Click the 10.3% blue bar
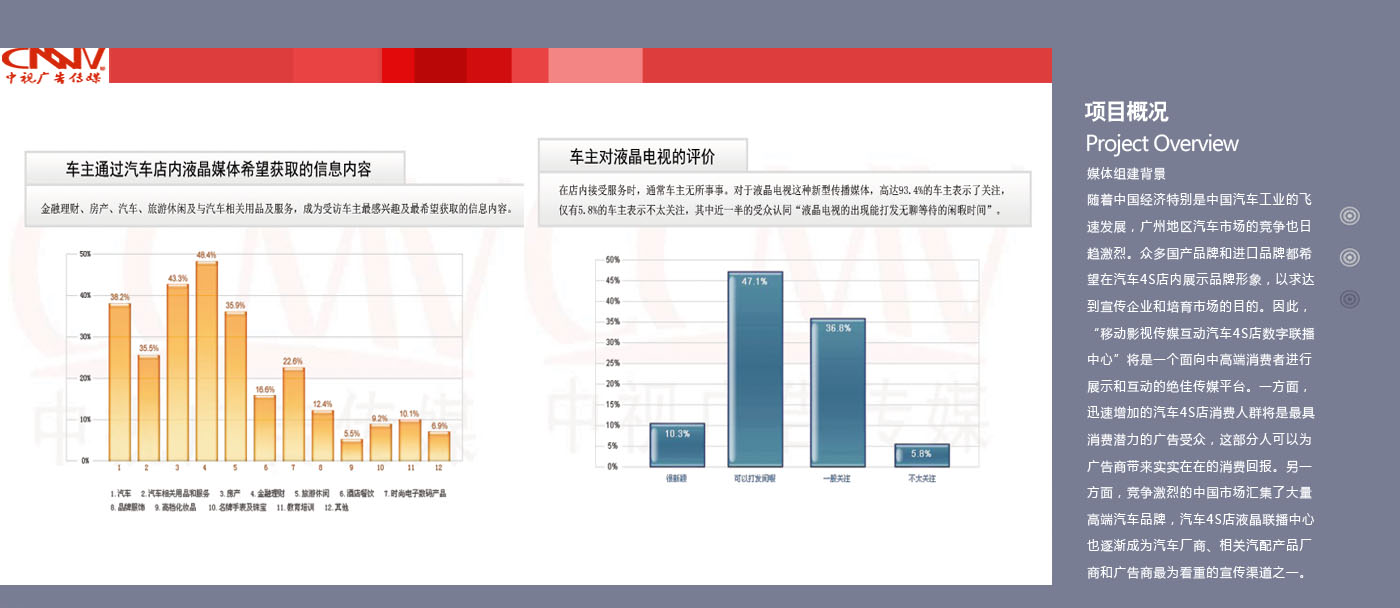 click(x=677, y=446)
